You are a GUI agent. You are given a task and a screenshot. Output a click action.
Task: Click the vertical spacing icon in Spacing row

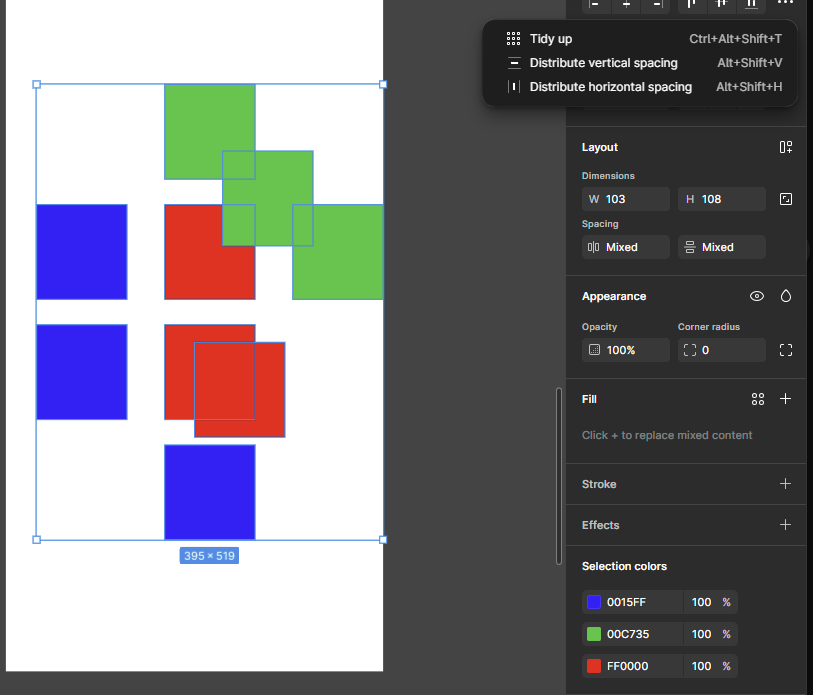(690, 247)
